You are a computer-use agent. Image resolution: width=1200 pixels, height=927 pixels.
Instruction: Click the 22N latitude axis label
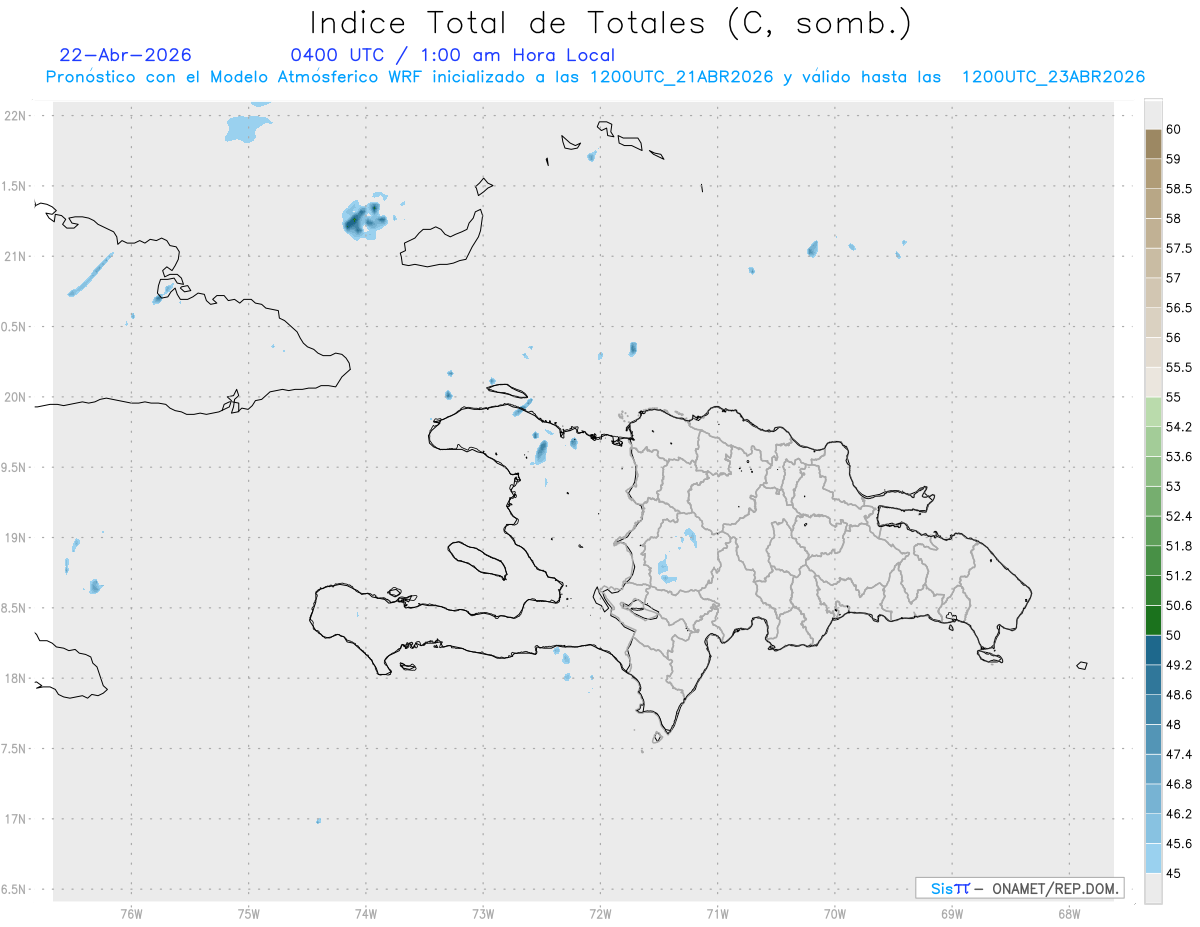(x=15, y=115)
